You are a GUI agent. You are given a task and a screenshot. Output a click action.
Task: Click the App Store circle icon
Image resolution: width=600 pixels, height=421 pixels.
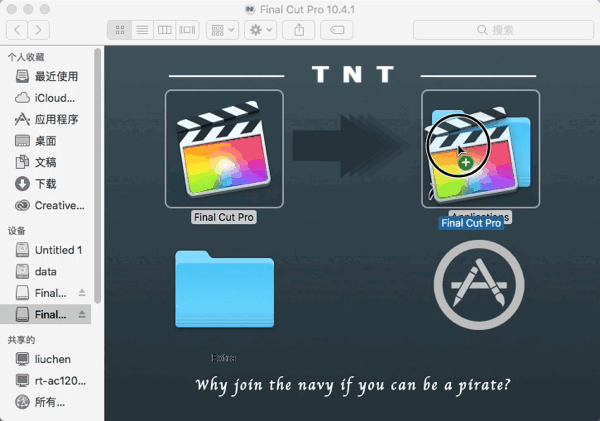pyautogui.click(x=479, y=285)
